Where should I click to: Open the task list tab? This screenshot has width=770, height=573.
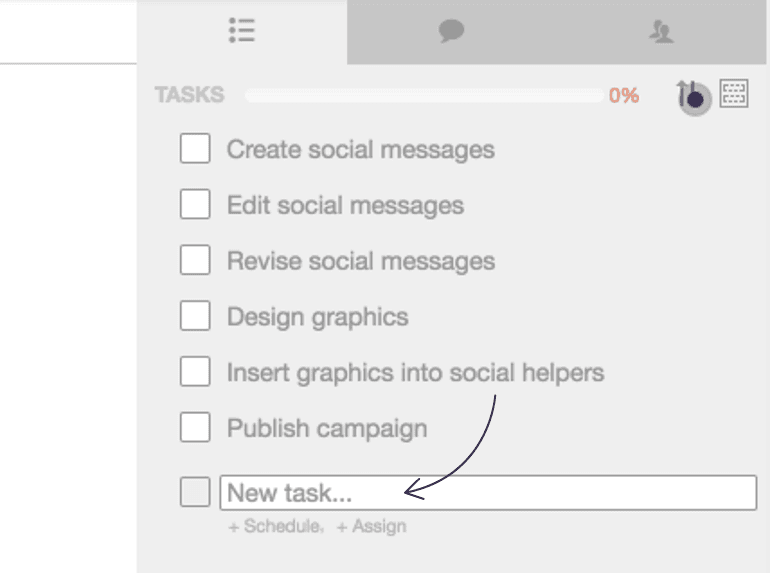[x=242, y=31]
